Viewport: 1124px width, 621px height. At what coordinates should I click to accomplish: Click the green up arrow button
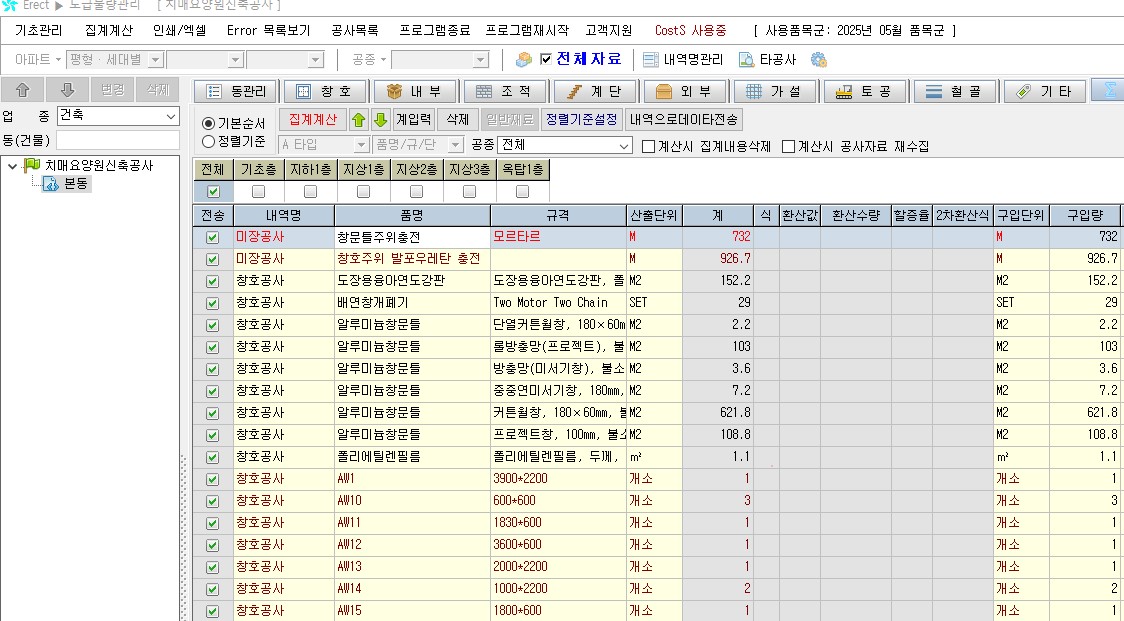(359, 120)
